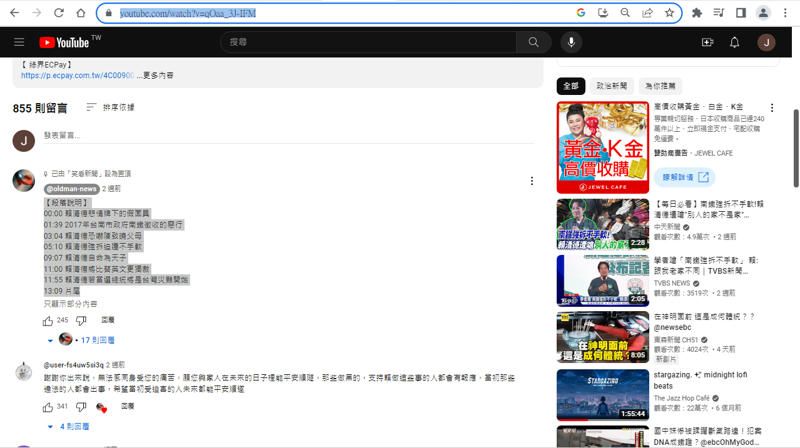Open the 排序依據 sort comments dropdown
The image size is (800, 448).
click(x=110, y=108)
